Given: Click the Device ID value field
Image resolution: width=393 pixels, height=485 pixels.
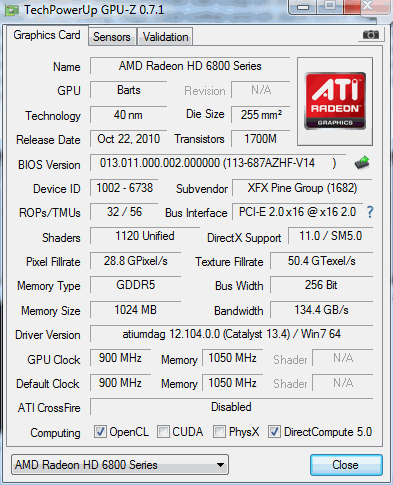Looking at the screenshot, I should 124,188.
